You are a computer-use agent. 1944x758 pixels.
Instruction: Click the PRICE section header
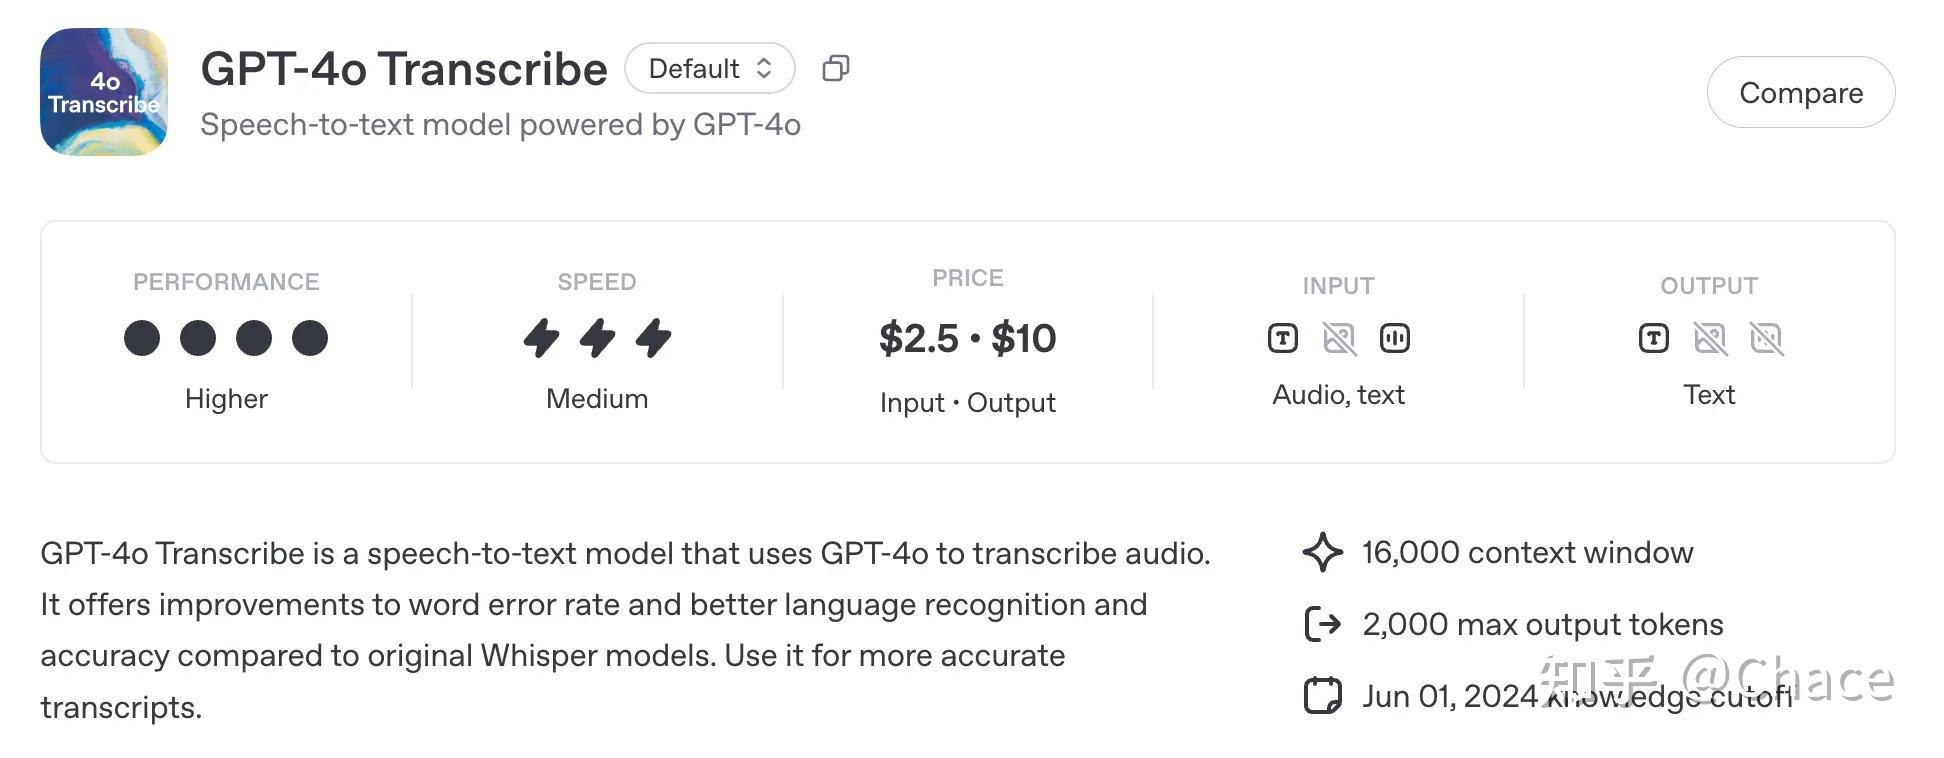click(x=967, y=277)
